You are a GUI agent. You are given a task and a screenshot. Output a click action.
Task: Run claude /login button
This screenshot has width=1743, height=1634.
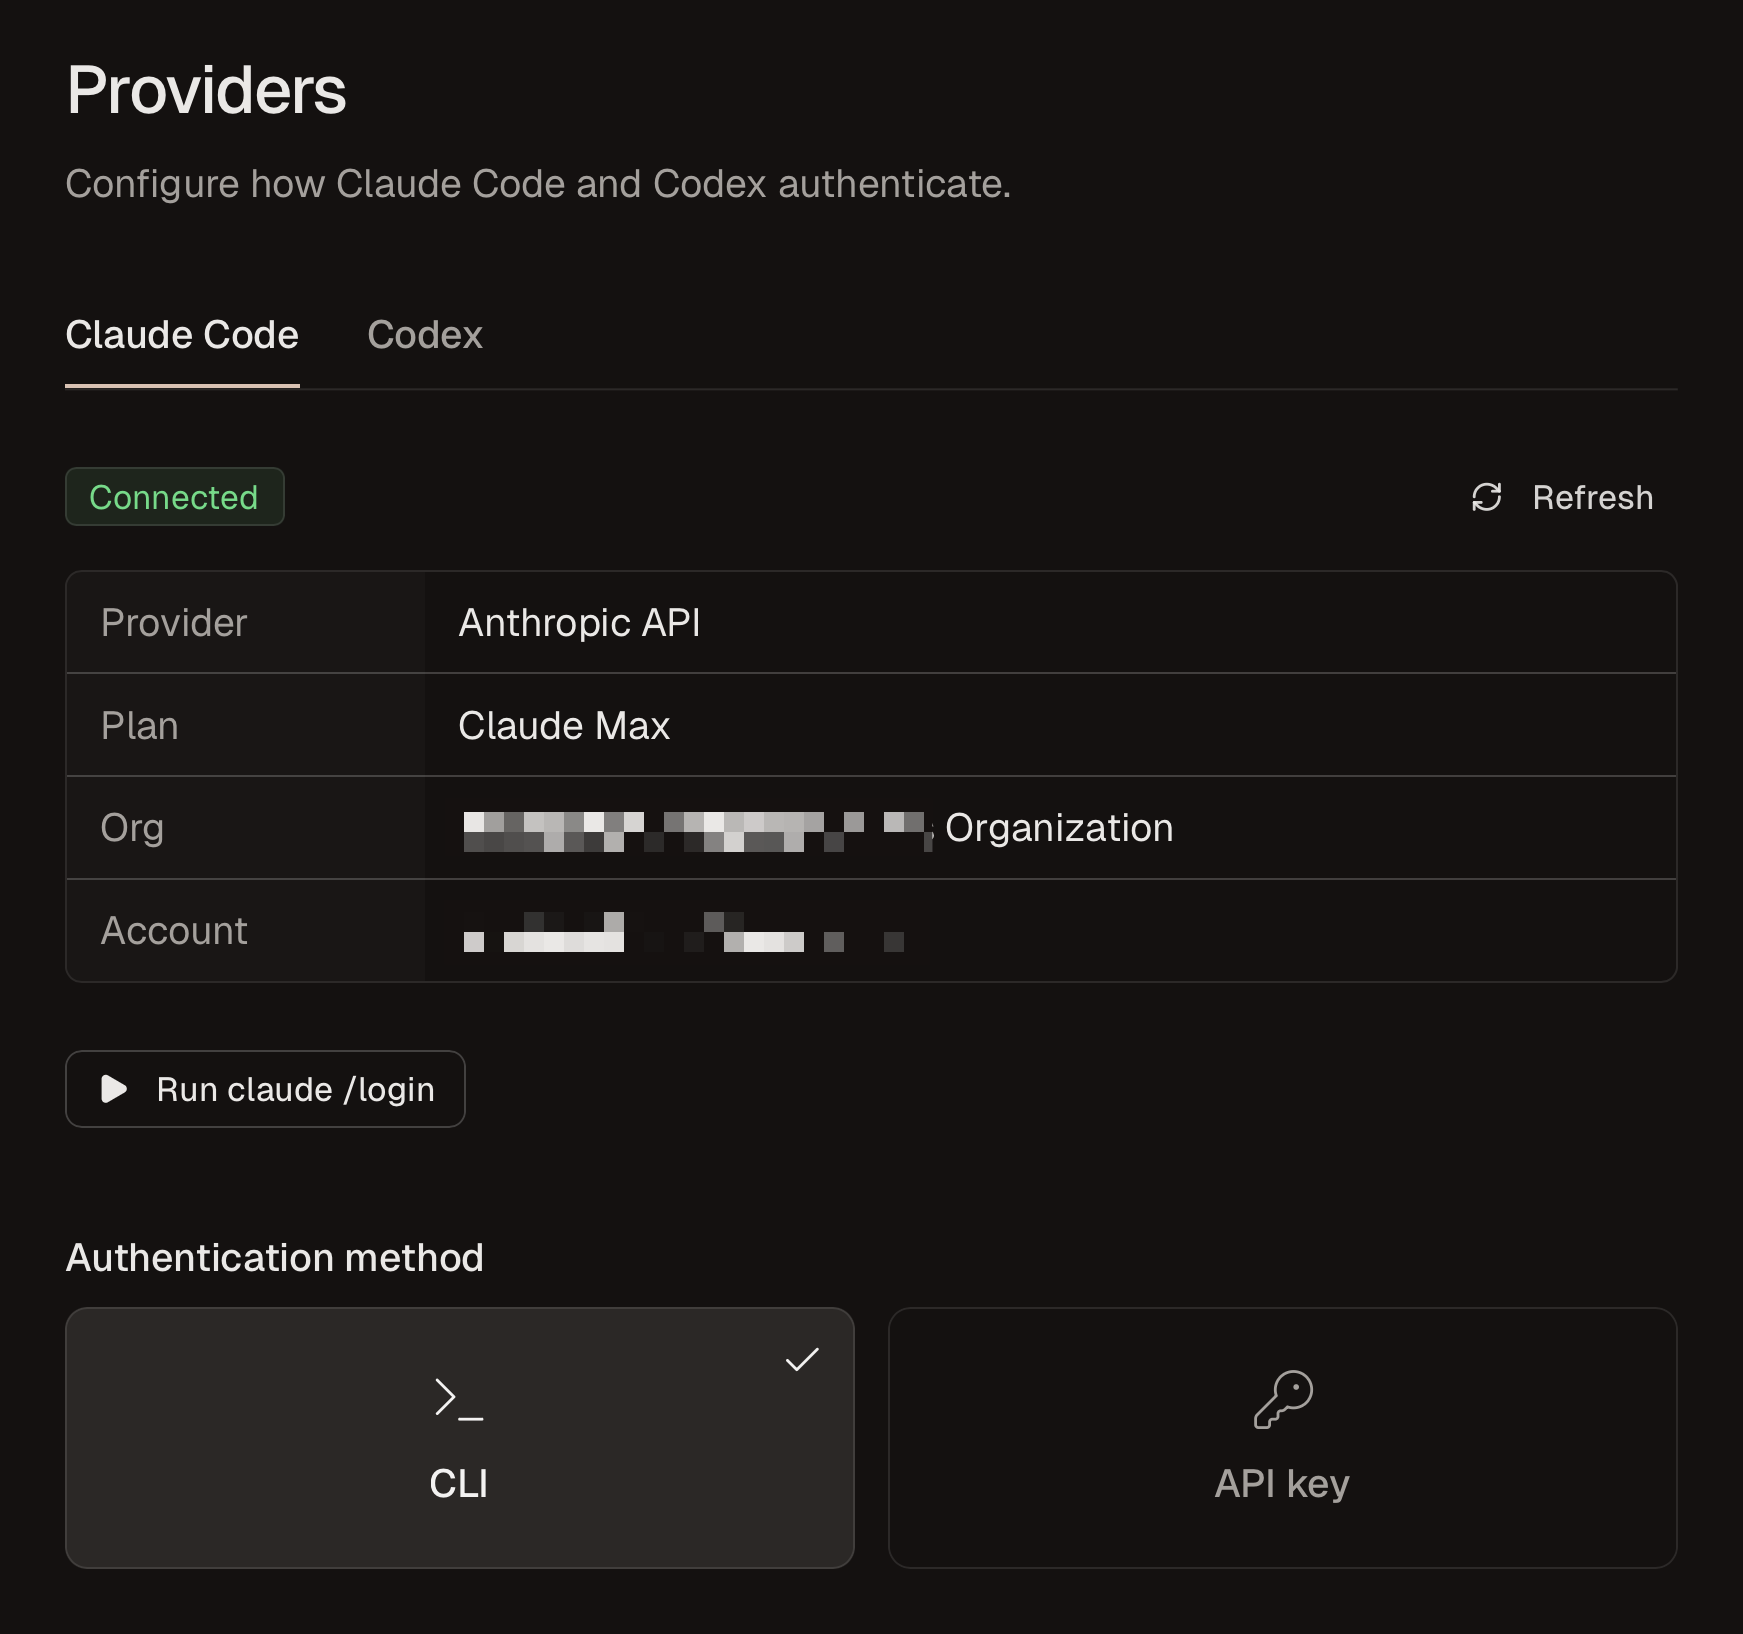coord(265,1089)
